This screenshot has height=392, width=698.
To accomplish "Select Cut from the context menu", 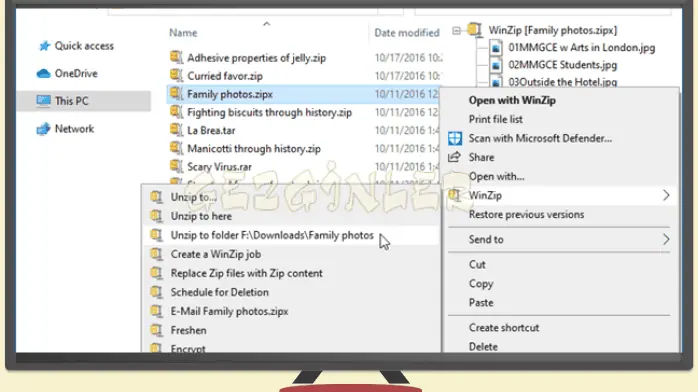I will (x=477, y=265).
